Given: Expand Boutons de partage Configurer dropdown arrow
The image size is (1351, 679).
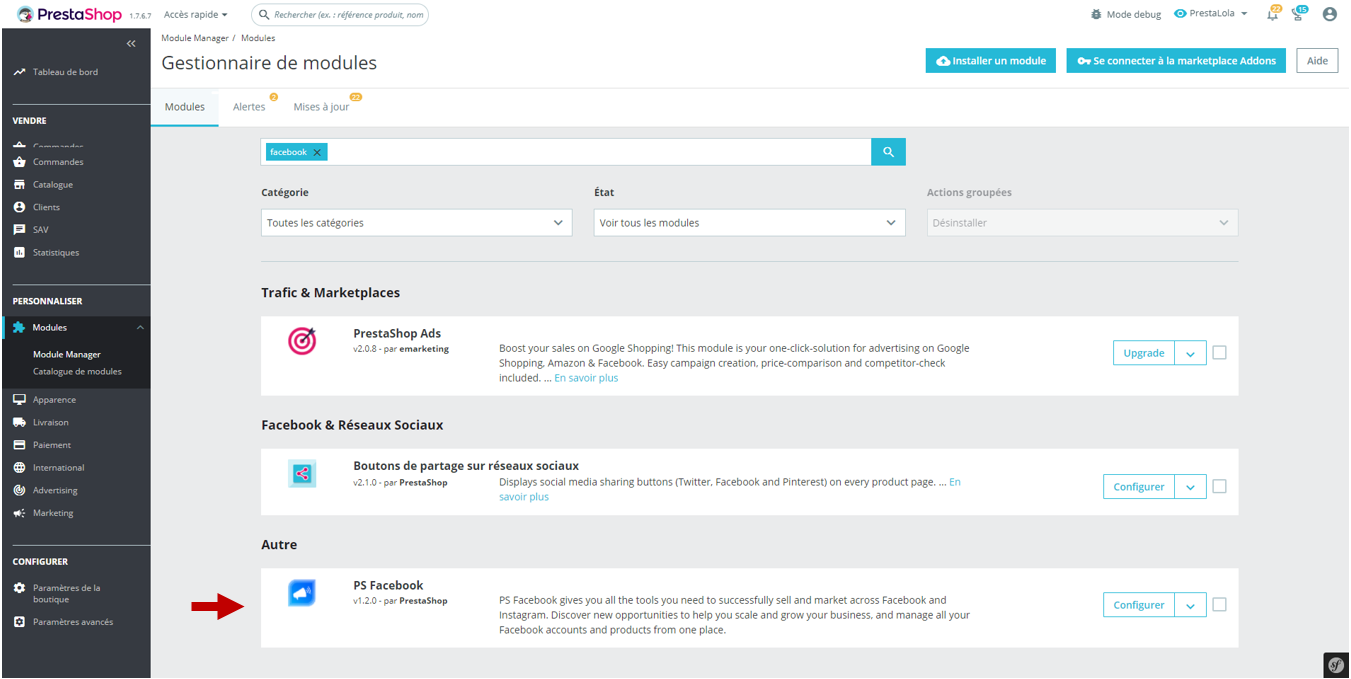Looking at the screenshot, I should [1190, 487].
